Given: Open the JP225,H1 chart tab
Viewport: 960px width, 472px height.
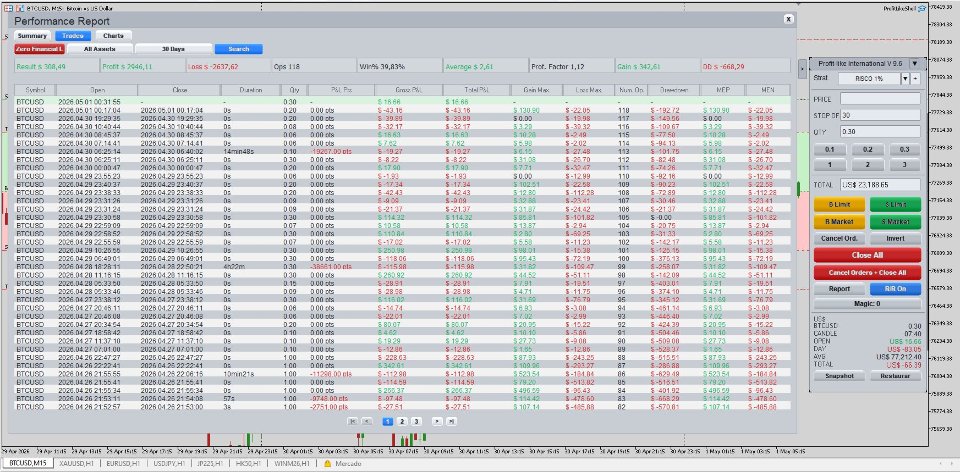Looking at the screenshot, I should [x=211, y=463].
